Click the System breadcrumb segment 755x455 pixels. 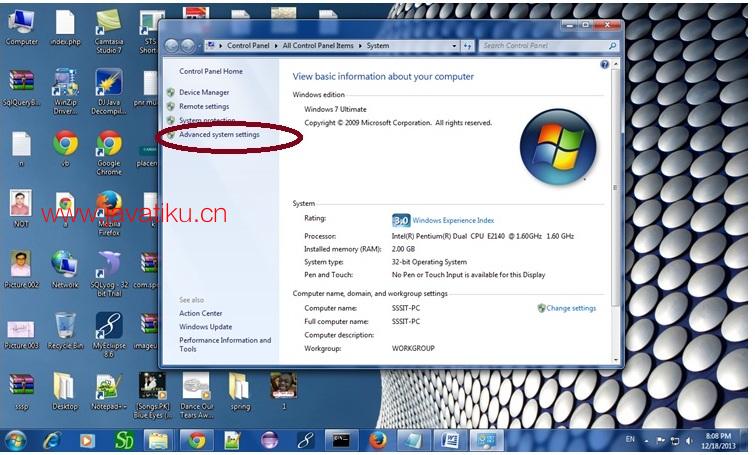point(378,46)
